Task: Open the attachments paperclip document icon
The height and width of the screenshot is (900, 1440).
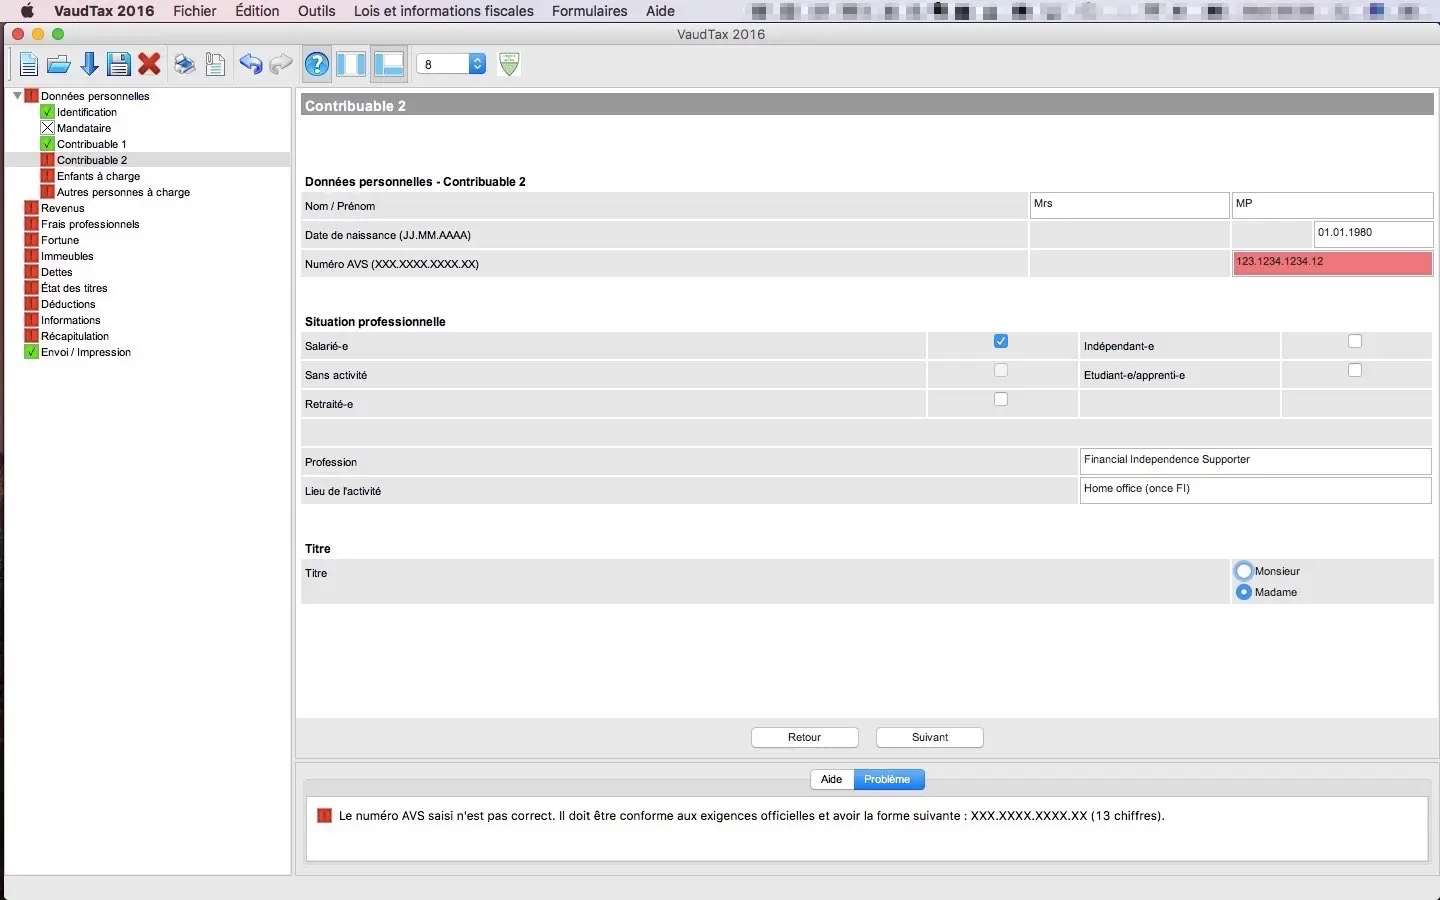Action: [214, 65]
